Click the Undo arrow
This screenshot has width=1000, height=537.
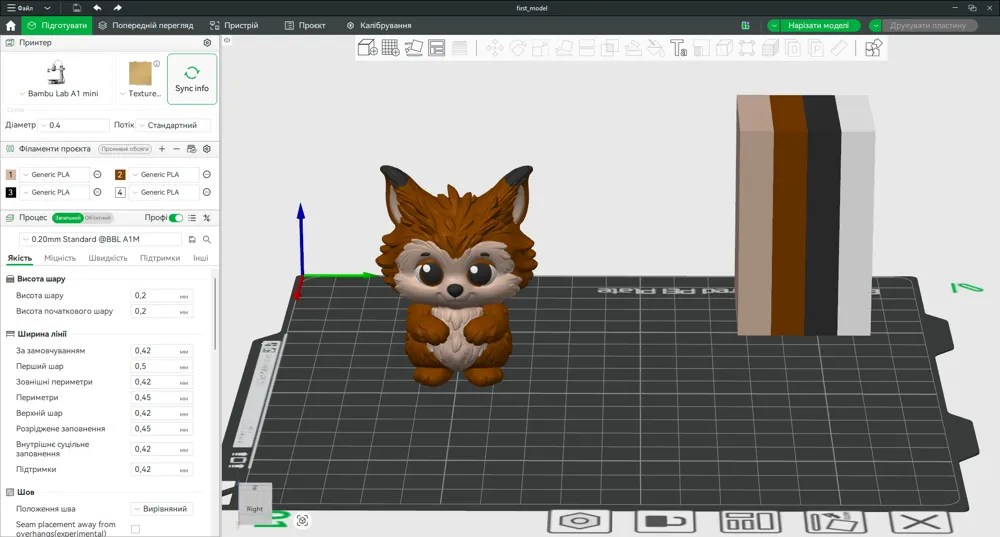[97, 8]
